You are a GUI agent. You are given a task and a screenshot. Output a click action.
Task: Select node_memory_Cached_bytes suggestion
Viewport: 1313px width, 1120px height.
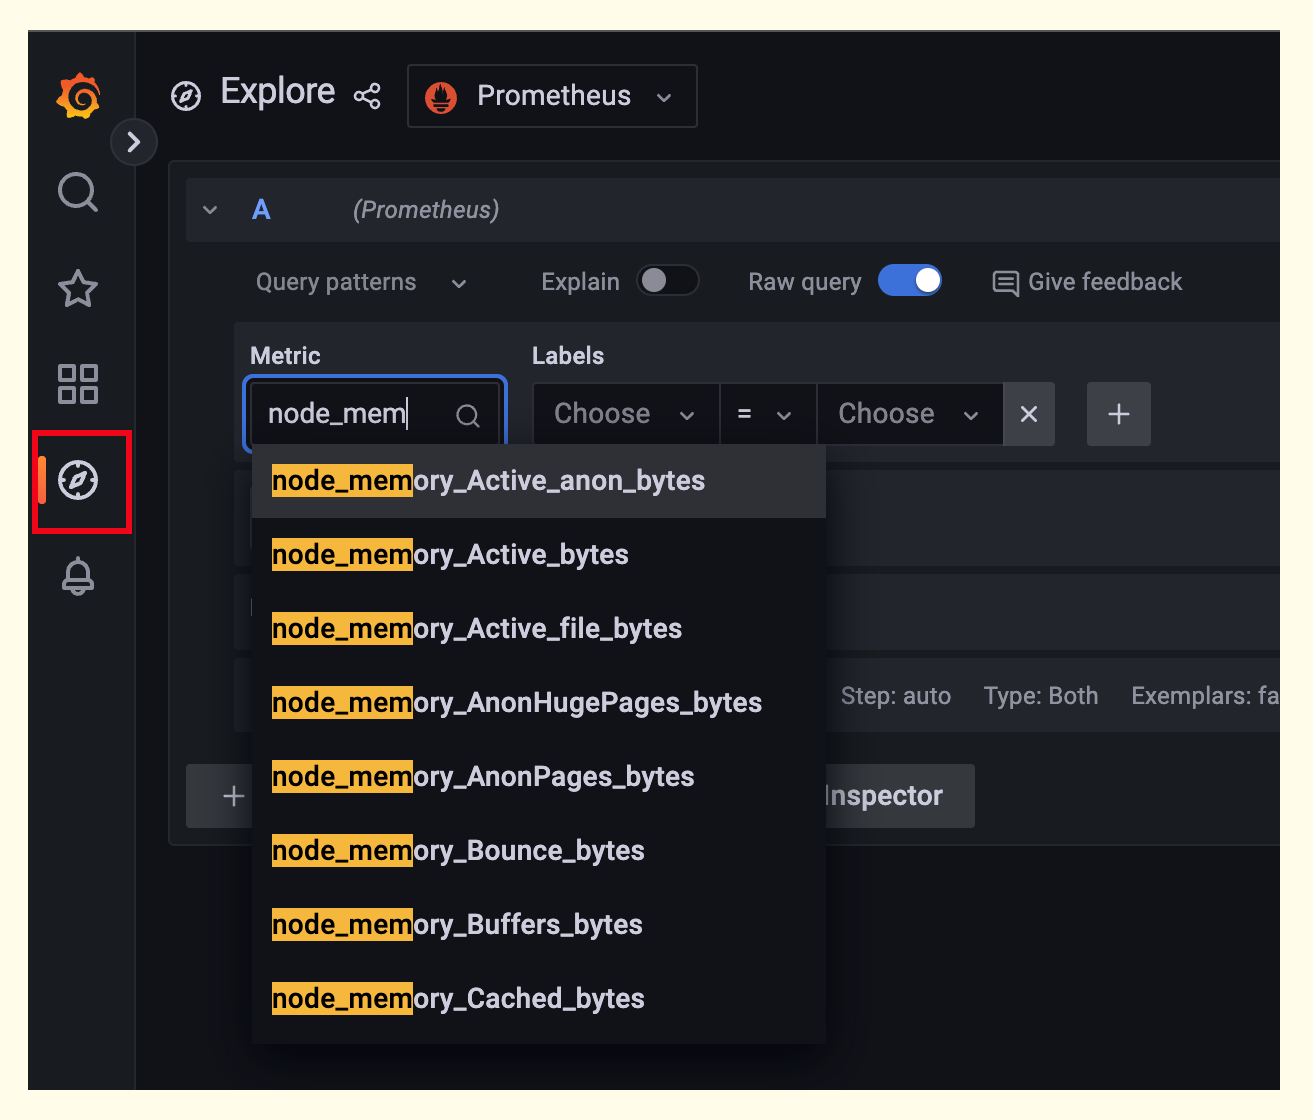(539, 999)
